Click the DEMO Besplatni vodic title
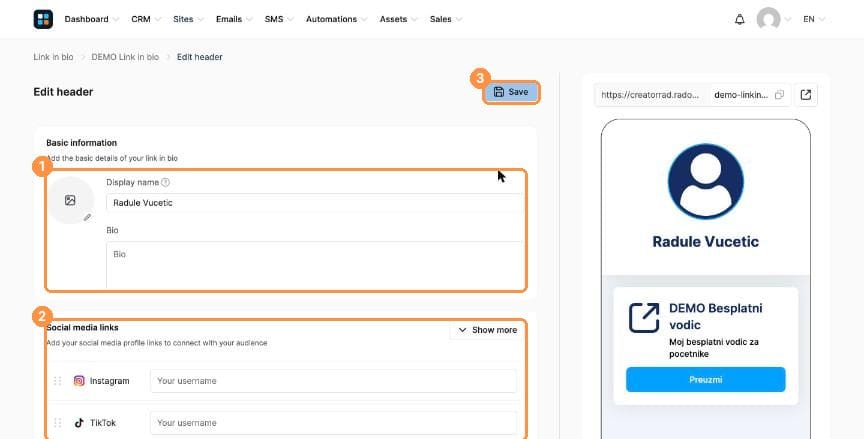The image size is (864, 439). pyautogui.click(x=715, y=316)
